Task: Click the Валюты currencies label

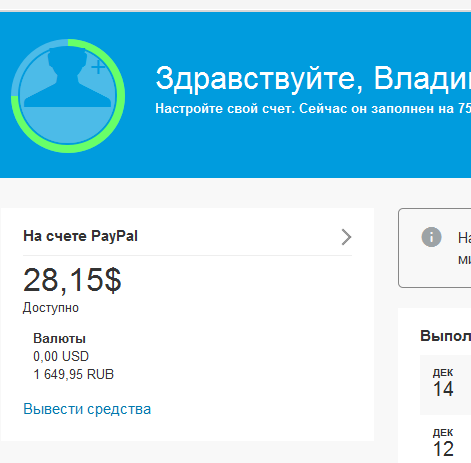Action: coord(59,338)
